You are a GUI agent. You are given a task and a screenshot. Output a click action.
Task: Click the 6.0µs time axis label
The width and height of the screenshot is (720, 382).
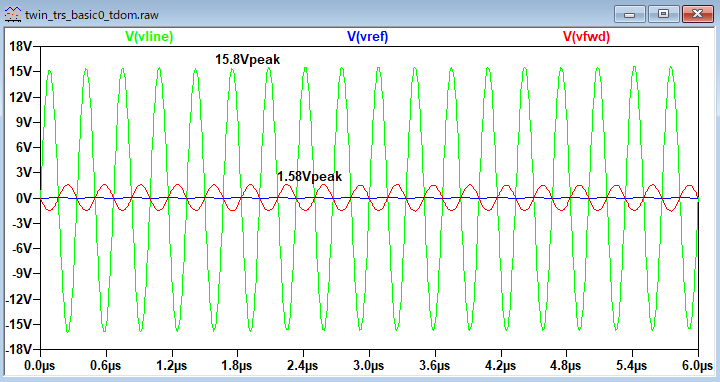pyautogui.click(x=698, y=366)
